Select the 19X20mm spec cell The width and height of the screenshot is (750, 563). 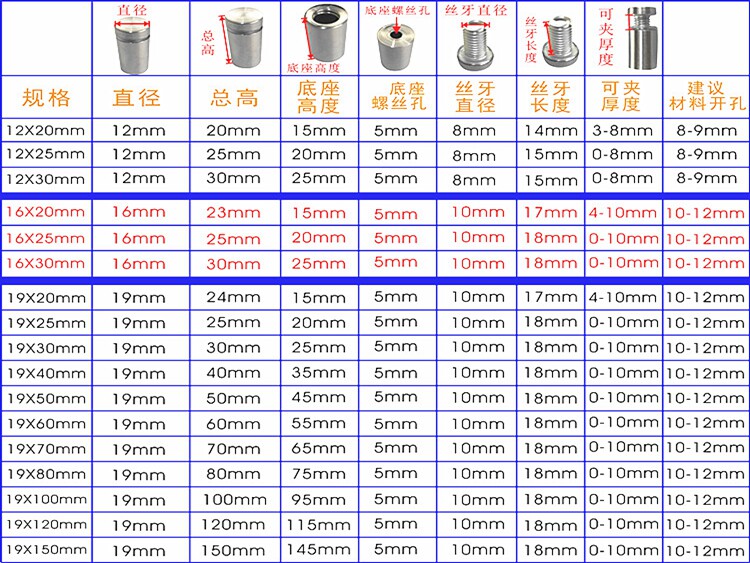pyautogui.click(x=47, y=298)
